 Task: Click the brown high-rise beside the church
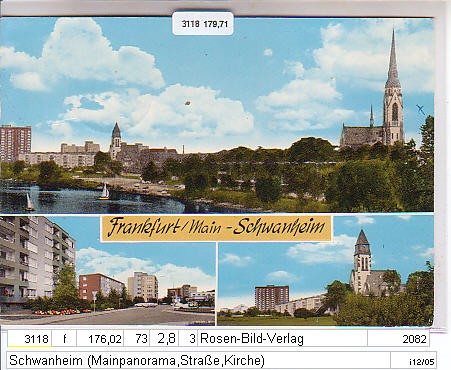(x=272, y=298)
